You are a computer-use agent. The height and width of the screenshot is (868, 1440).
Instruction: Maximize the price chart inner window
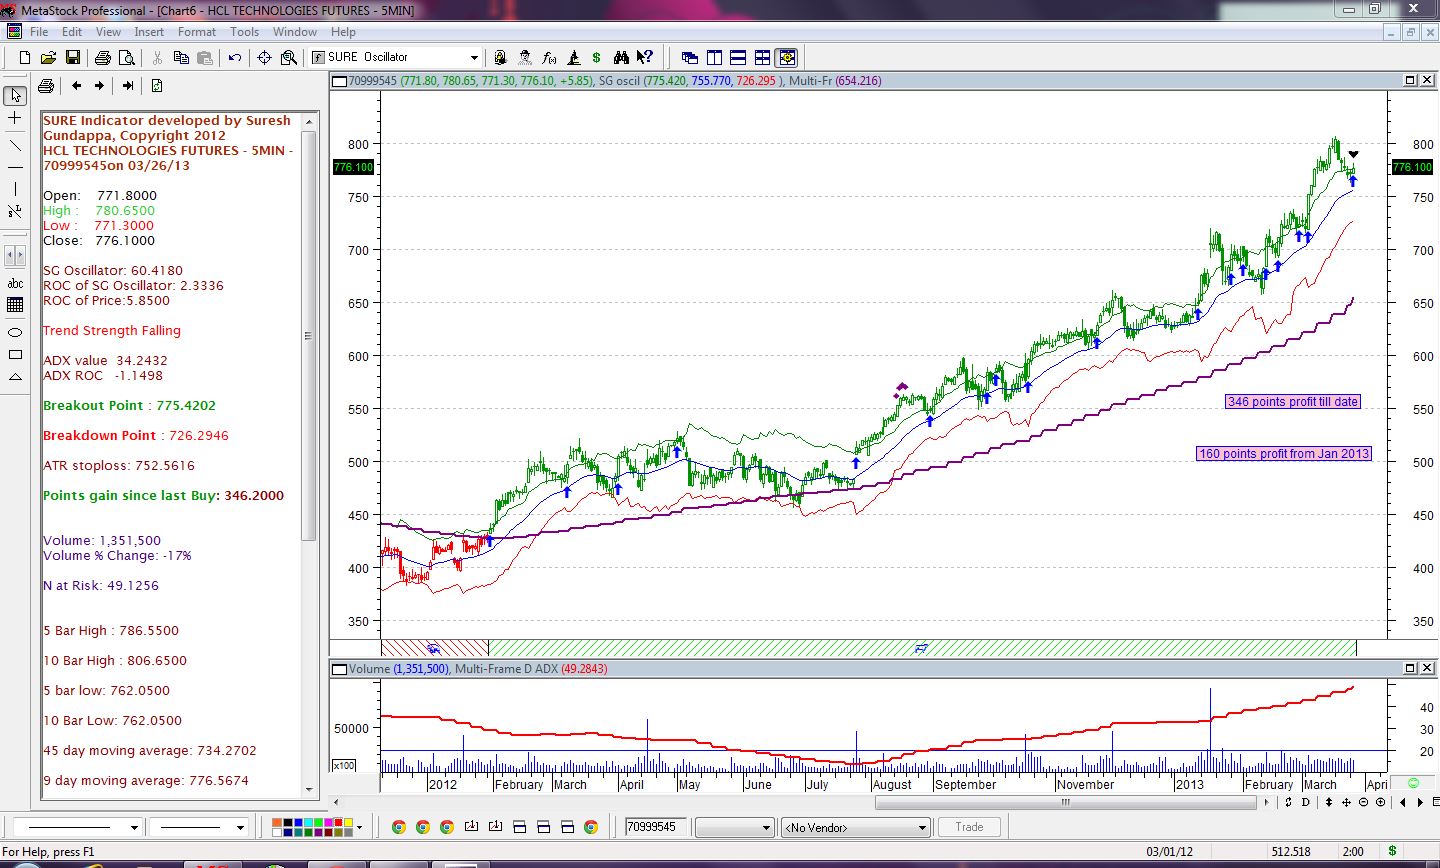coord(1411,80)
